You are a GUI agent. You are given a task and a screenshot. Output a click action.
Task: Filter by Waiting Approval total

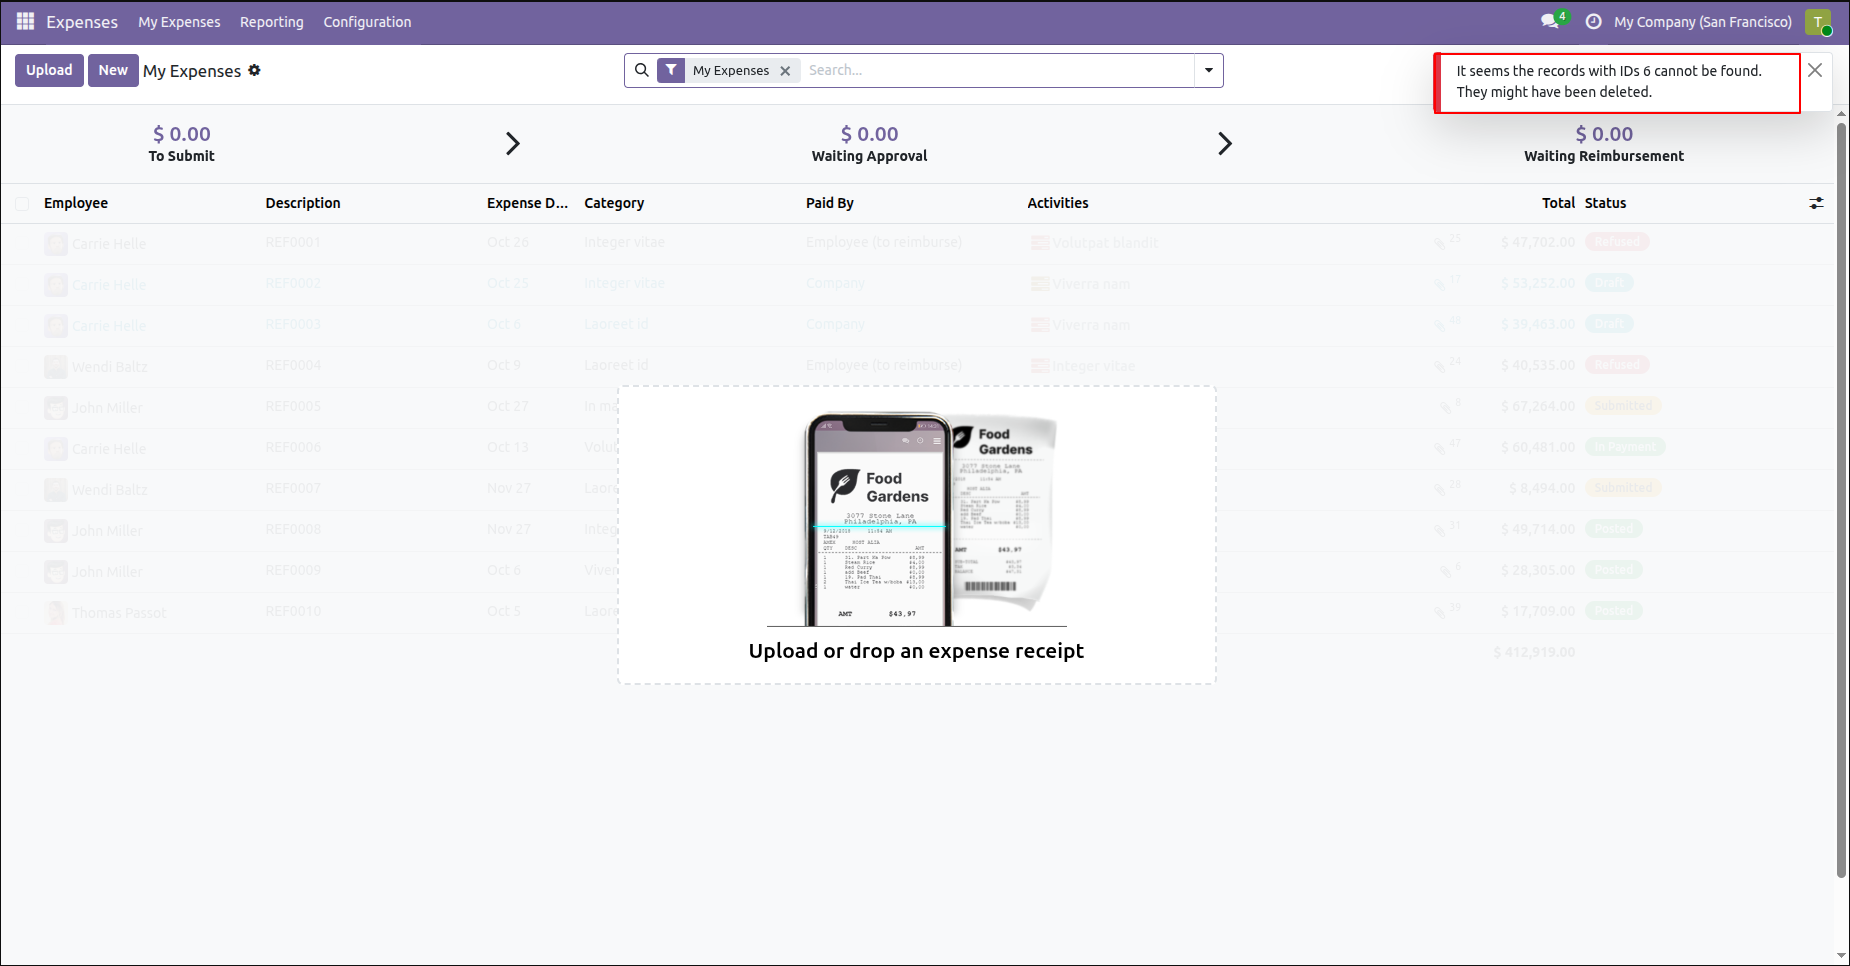869,143
